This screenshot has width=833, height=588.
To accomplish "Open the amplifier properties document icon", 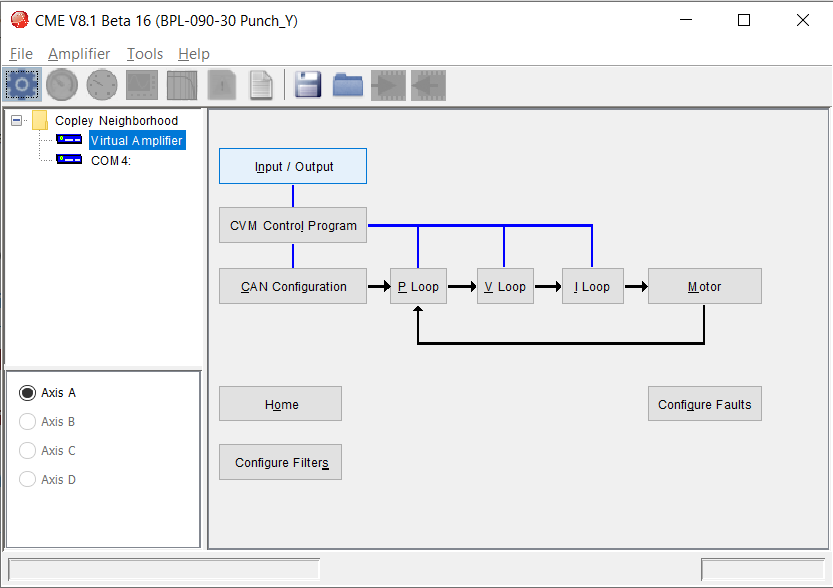I will pyautogui.click(x=261, y=85).
